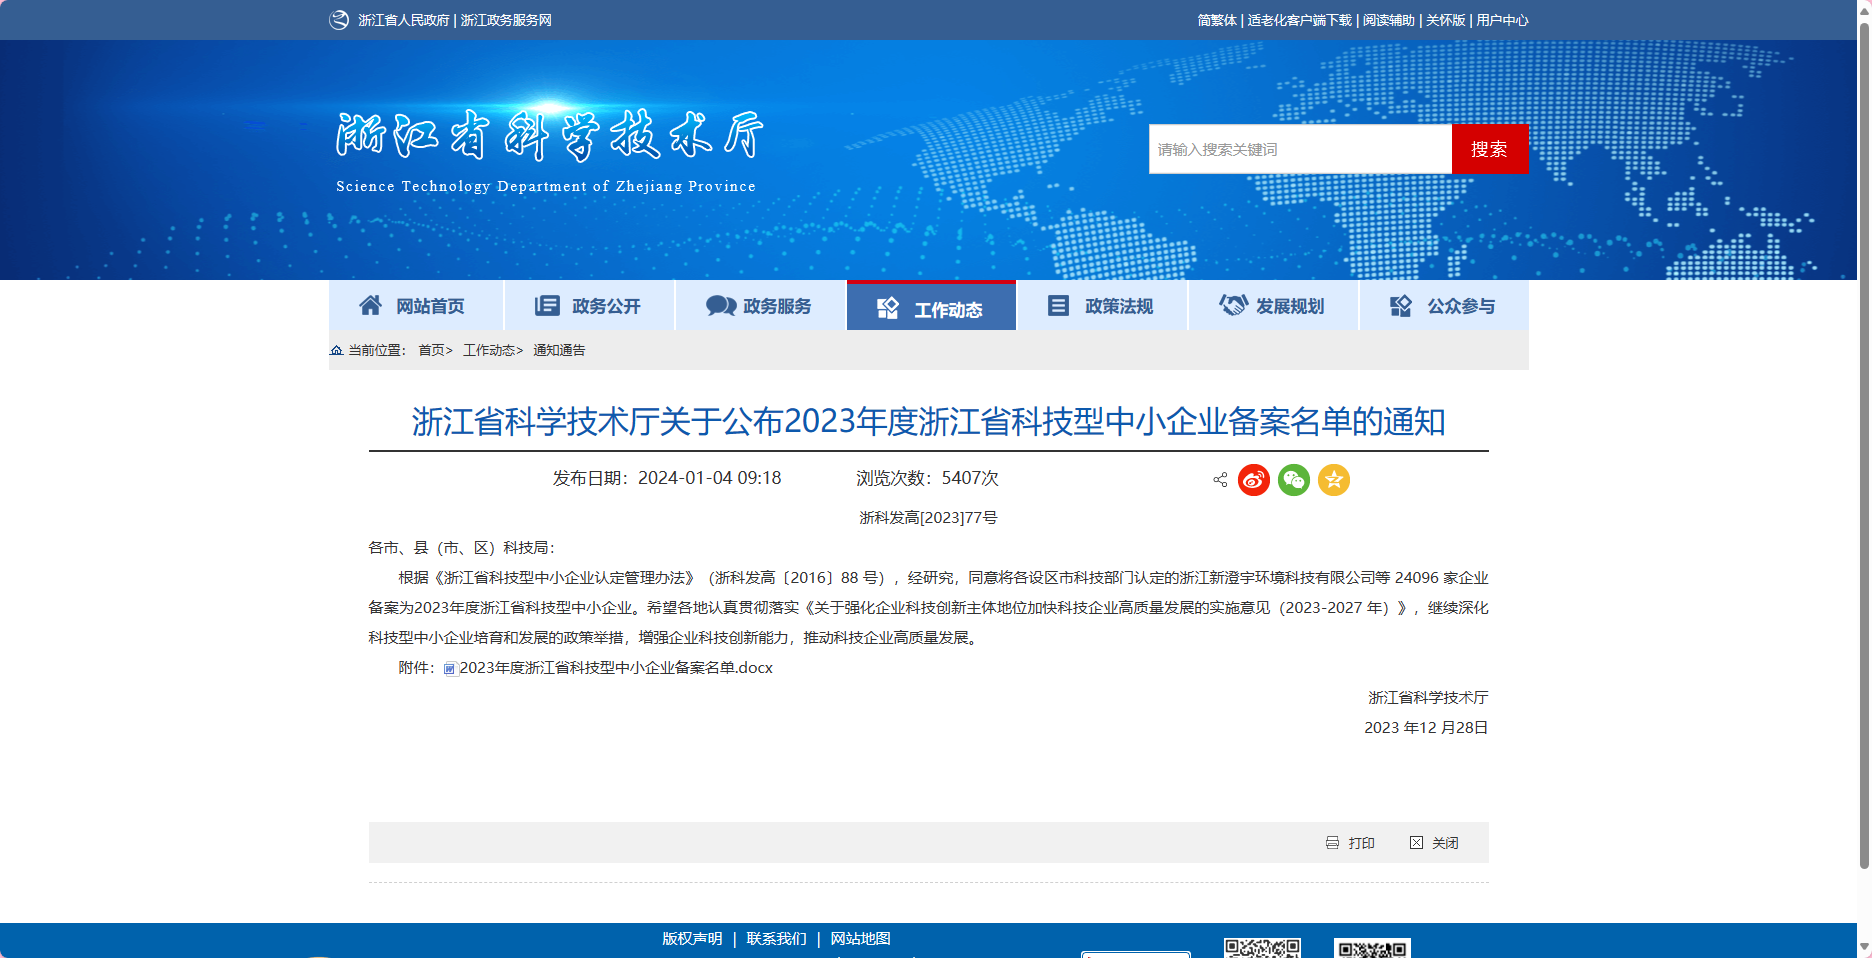
Task: Click the scrollbar down arrow
Action: pos(1864,948)
